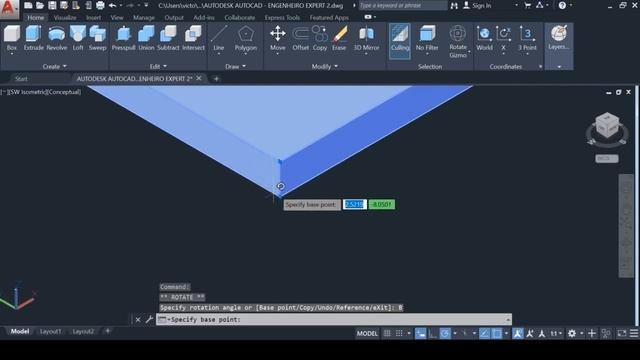Image resolution: width=640 pixels, height=360 pixels.
Task: Toggle ortho mode in status bar
Action: [x=433, y=333]
